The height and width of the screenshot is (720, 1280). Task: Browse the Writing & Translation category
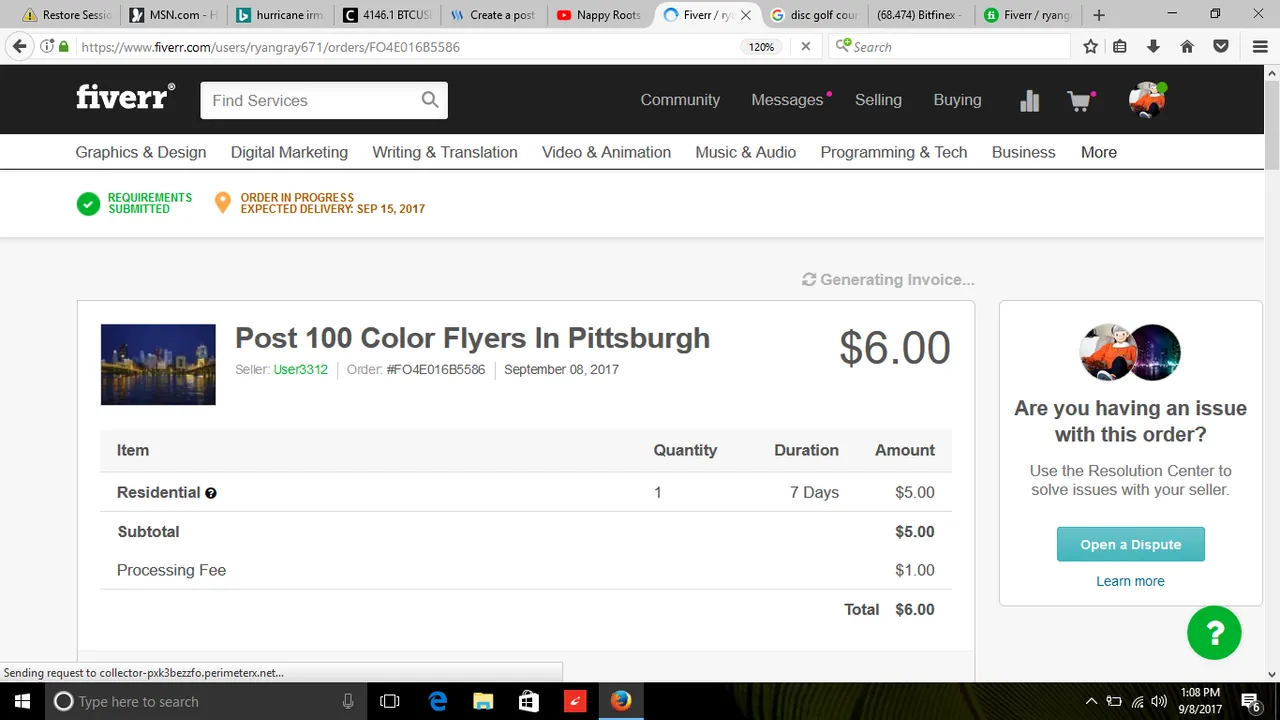click(x=445, y=152)
